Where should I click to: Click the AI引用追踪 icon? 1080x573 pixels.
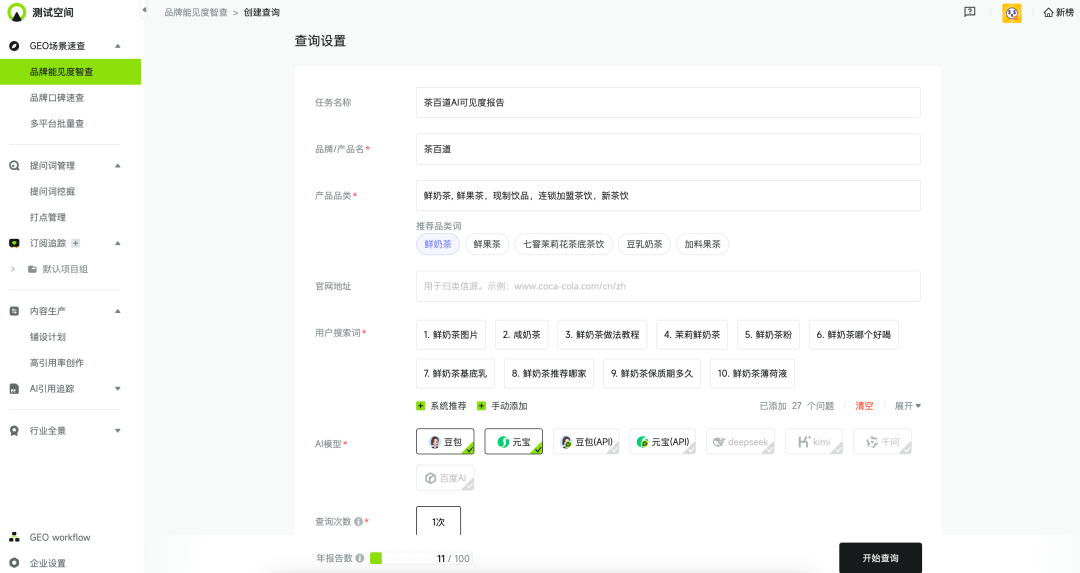(x=14, y=389)
